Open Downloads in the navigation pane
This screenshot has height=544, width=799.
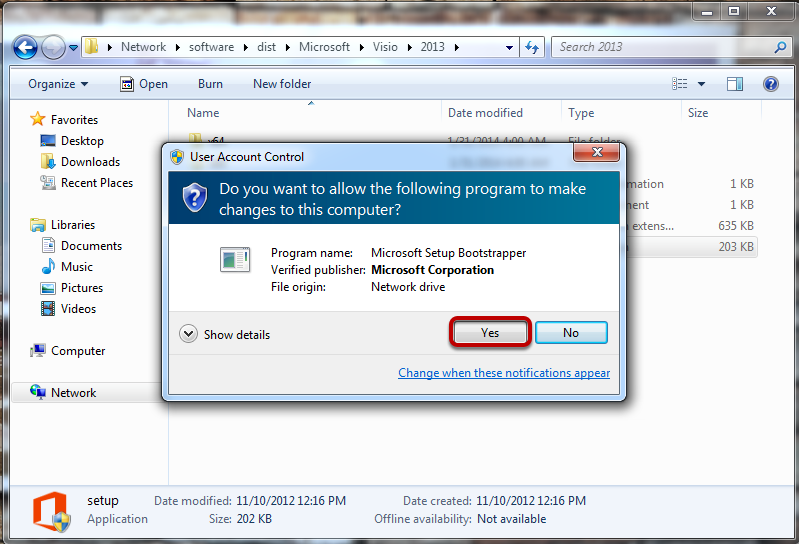90,162
